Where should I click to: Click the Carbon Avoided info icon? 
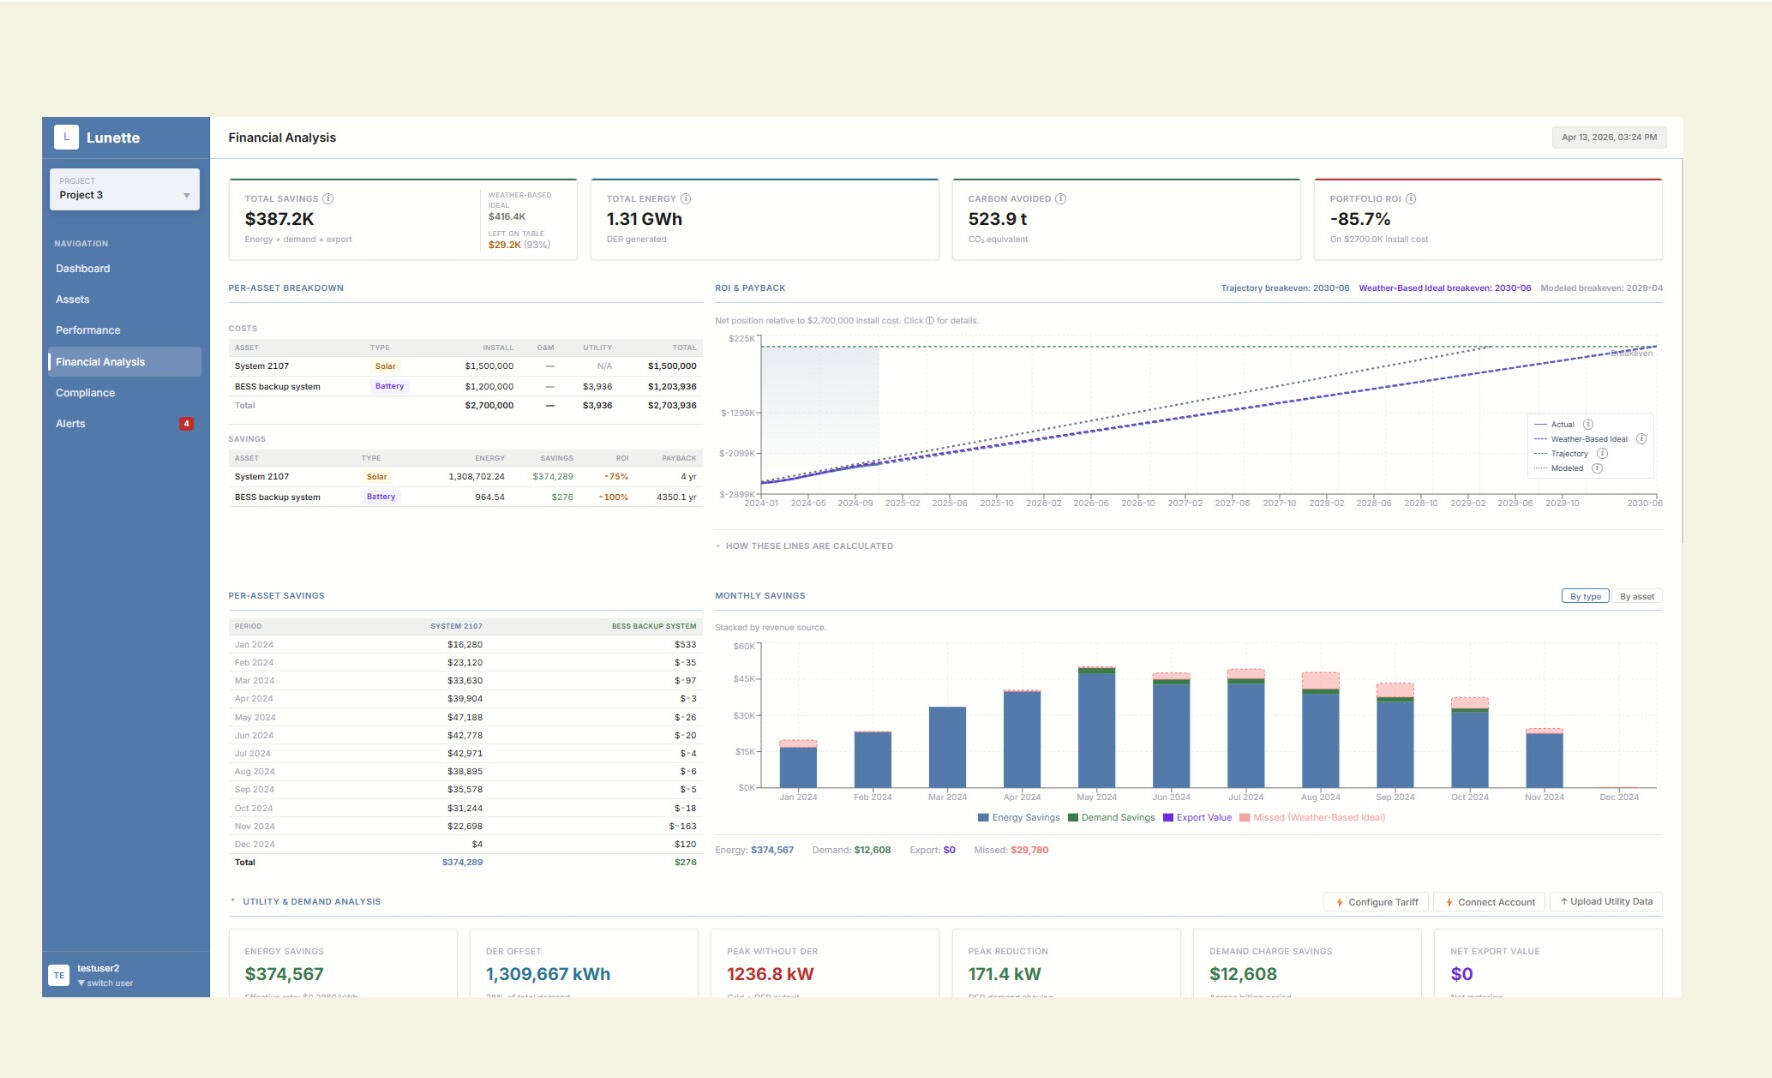pos(1061,199)
